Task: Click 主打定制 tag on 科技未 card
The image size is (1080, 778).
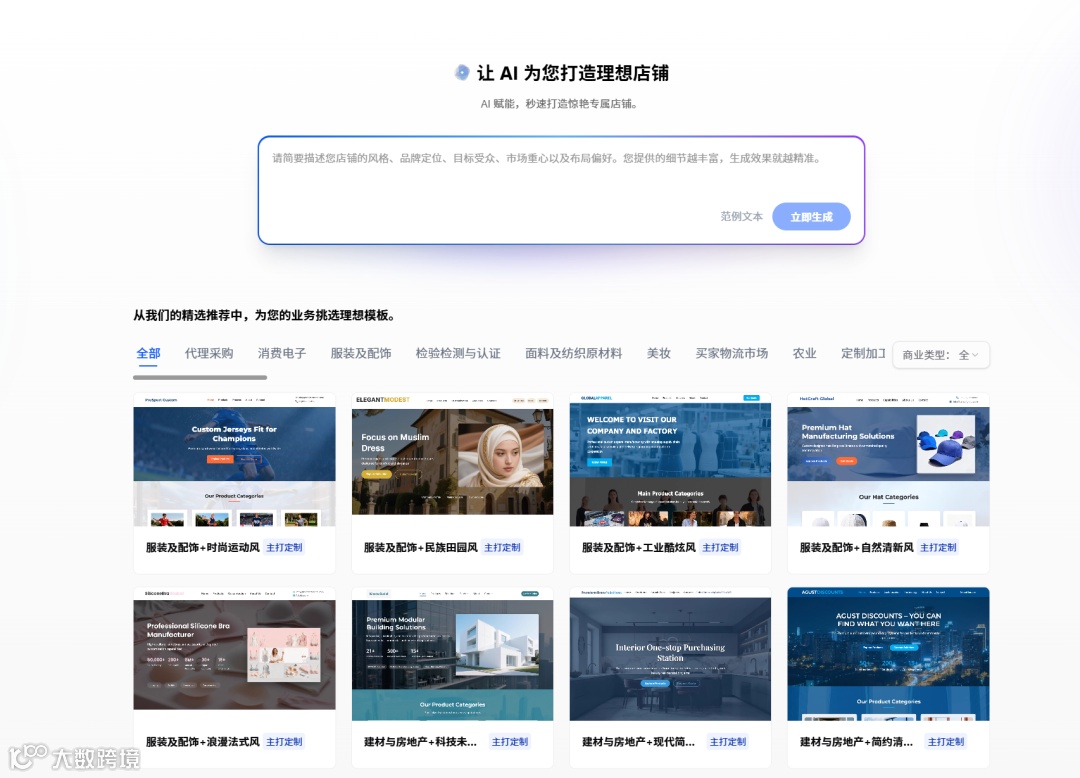Action: 510,742
